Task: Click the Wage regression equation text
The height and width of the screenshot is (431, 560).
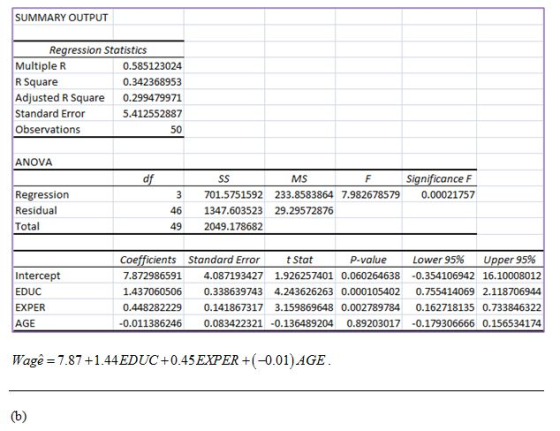Action: point(171,360)
